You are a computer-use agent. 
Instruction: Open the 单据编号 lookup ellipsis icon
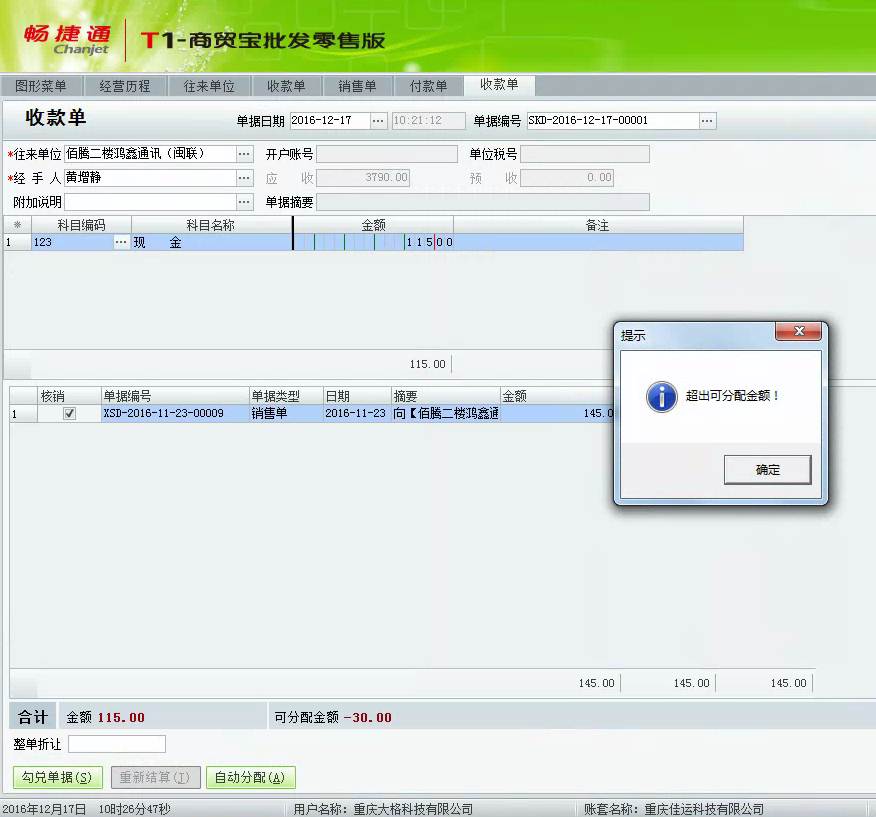[x=707, y=119]
